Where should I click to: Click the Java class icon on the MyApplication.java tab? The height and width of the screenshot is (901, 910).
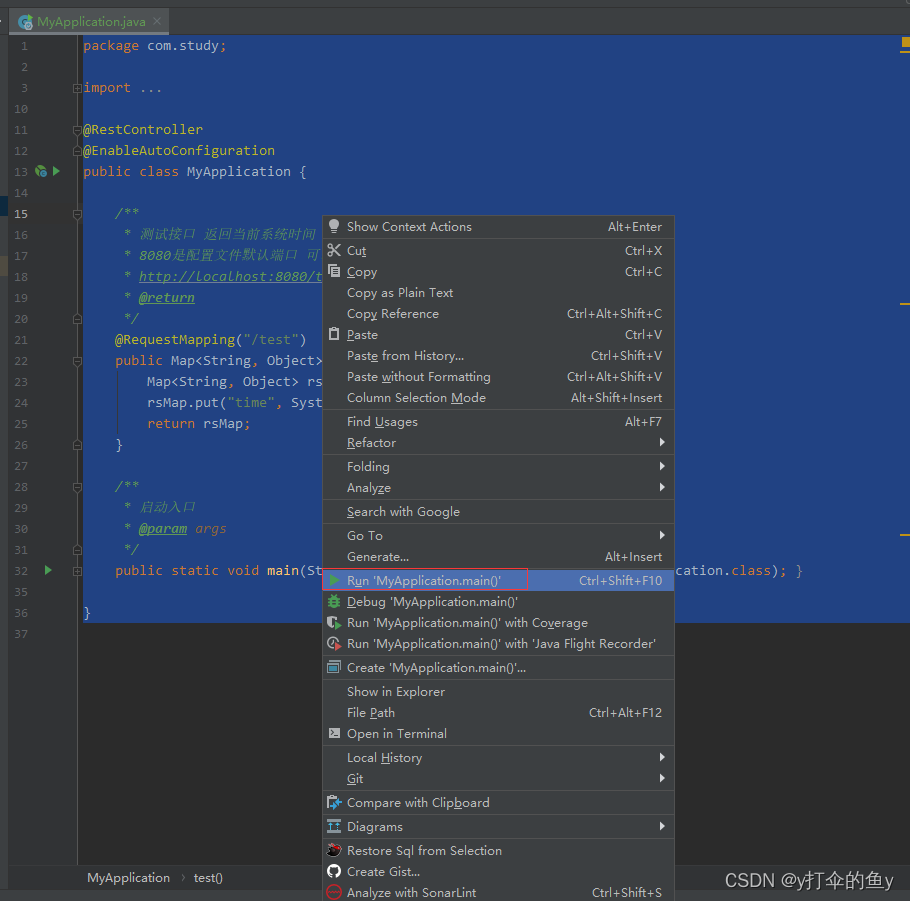(x=24, y=19)
